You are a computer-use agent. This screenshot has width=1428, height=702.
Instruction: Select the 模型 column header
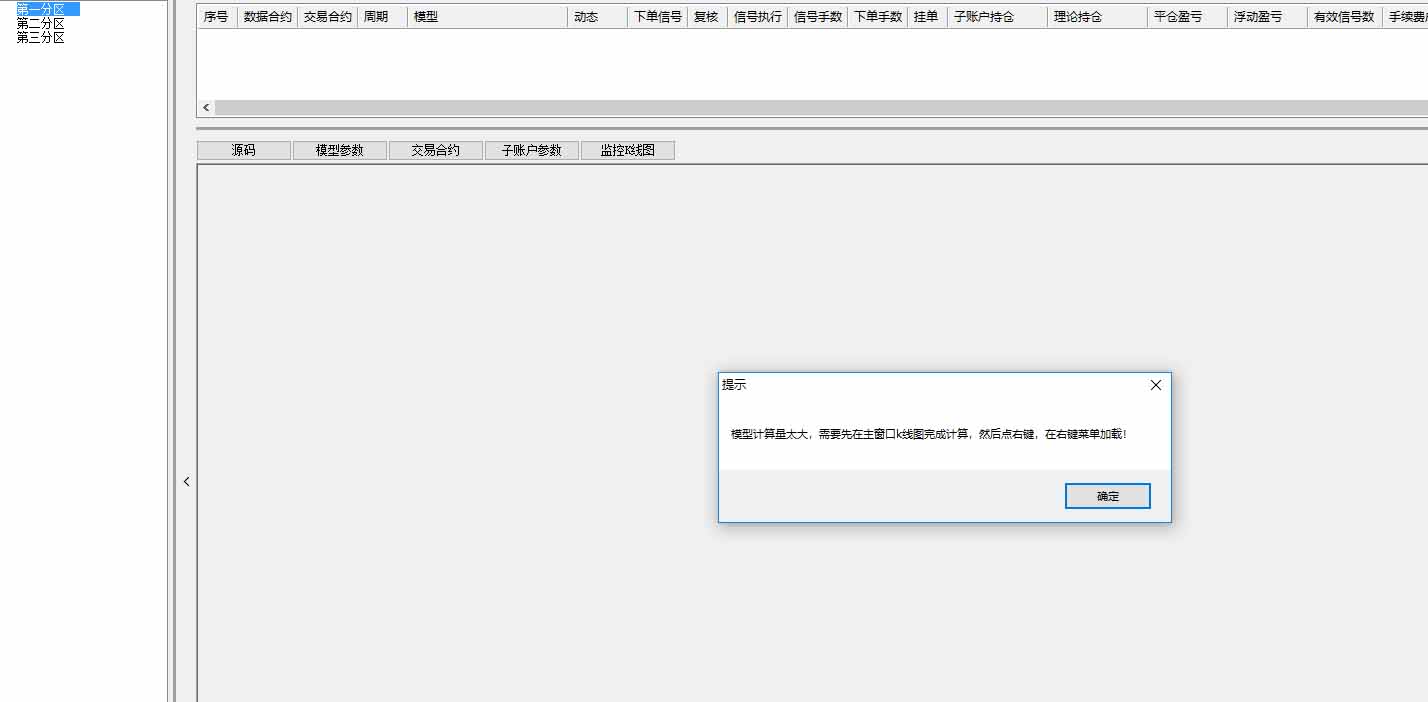(x=487, y=17)
